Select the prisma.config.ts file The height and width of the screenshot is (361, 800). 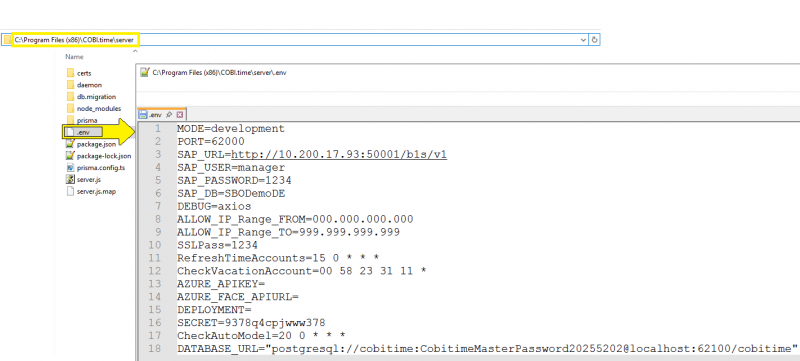click(96, 168)
